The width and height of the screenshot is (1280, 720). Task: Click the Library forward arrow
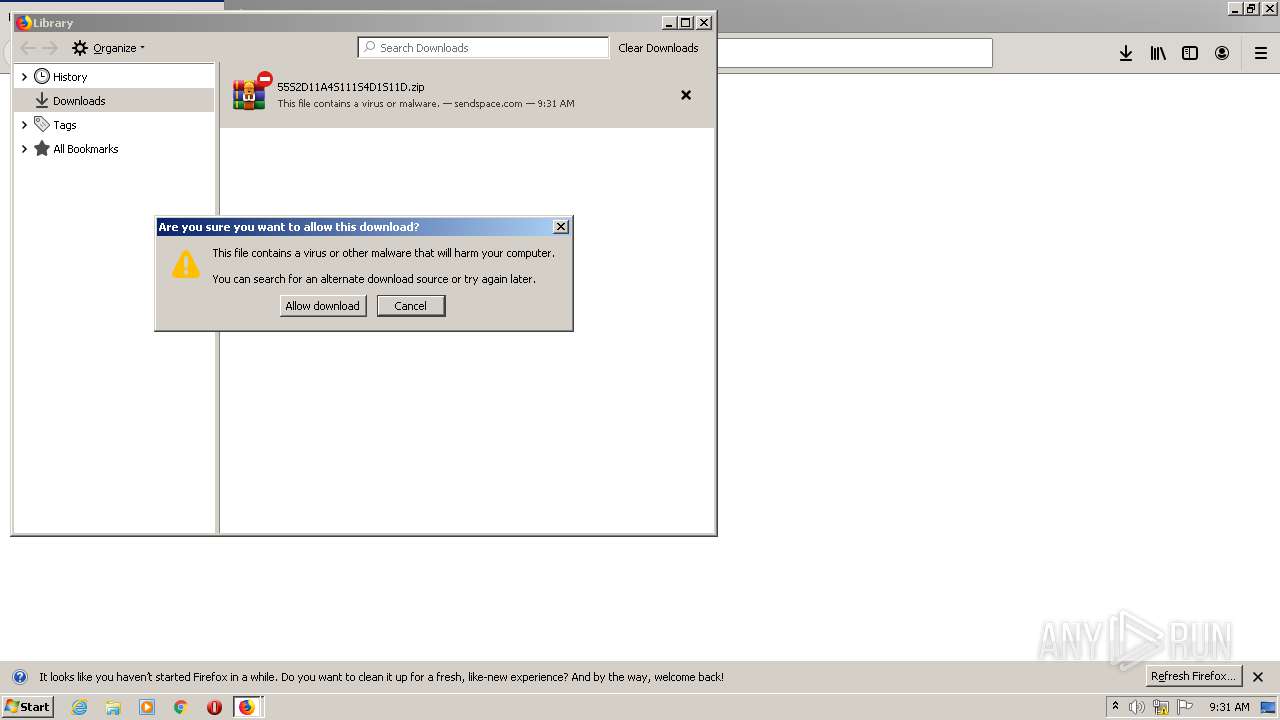[50, 48]
